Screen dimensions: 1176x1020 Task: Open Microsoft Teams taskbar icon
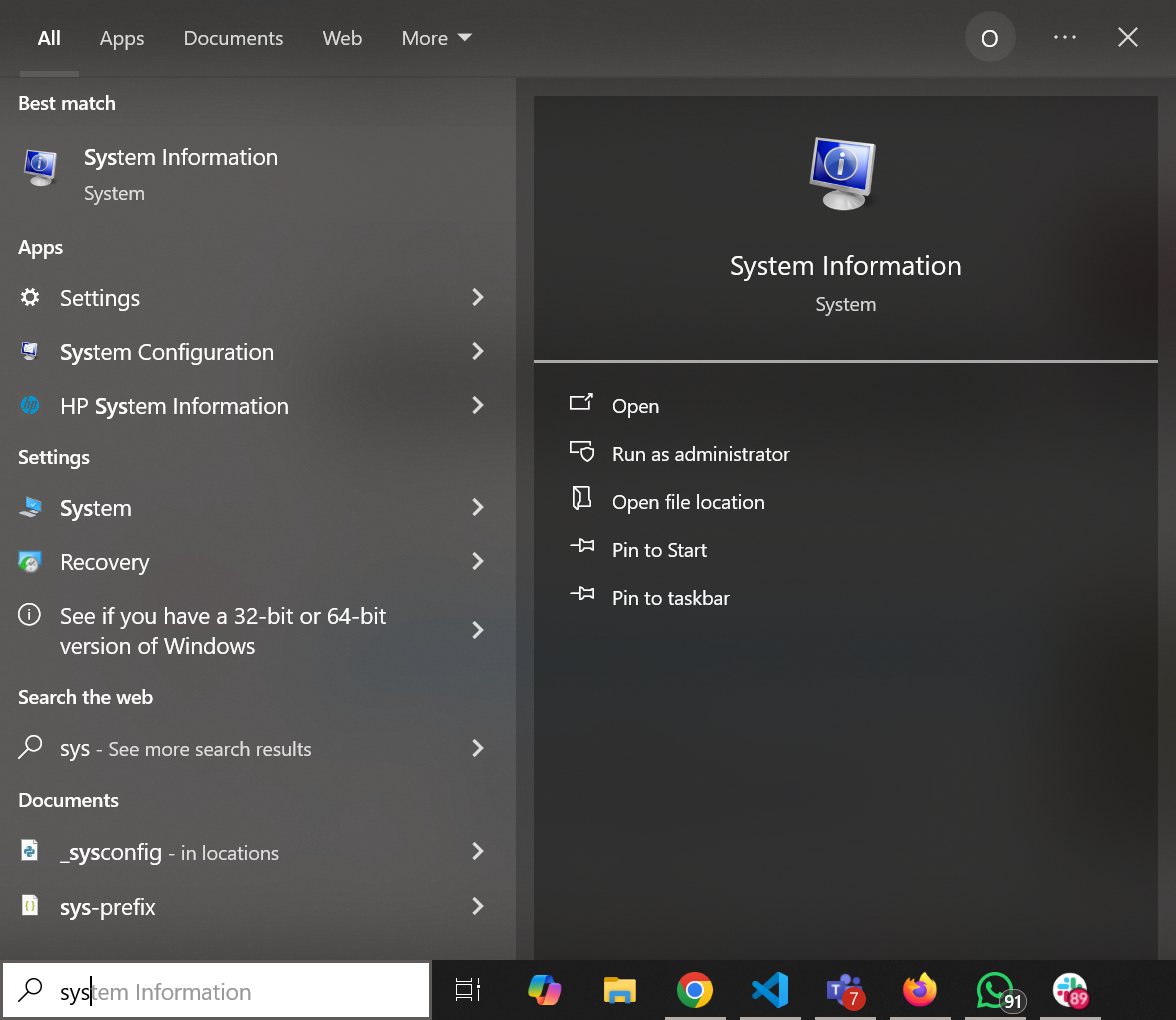coord(844,990)
